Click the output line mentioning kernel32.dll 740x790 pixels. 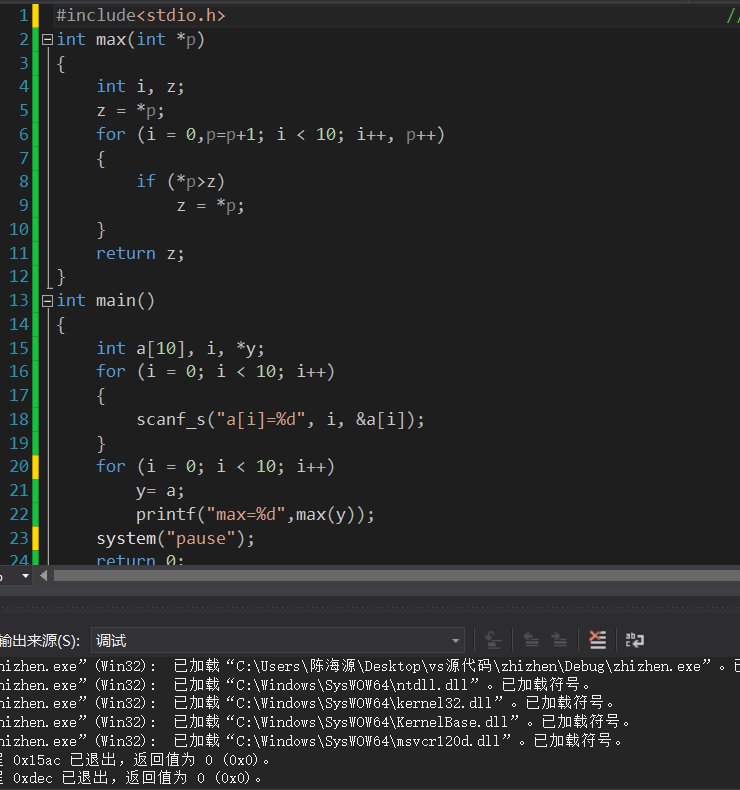[306, 703]
